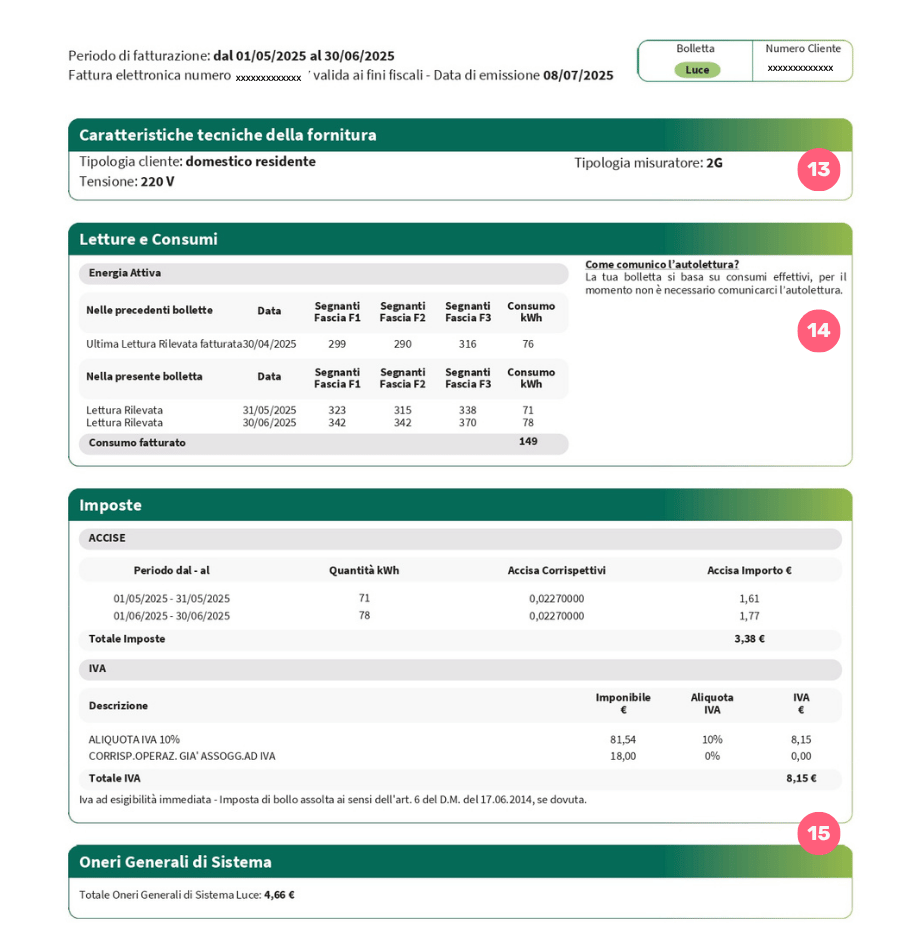Select the green Luce badge
Screen dimensions: 900x951
(x=696, y=70)
